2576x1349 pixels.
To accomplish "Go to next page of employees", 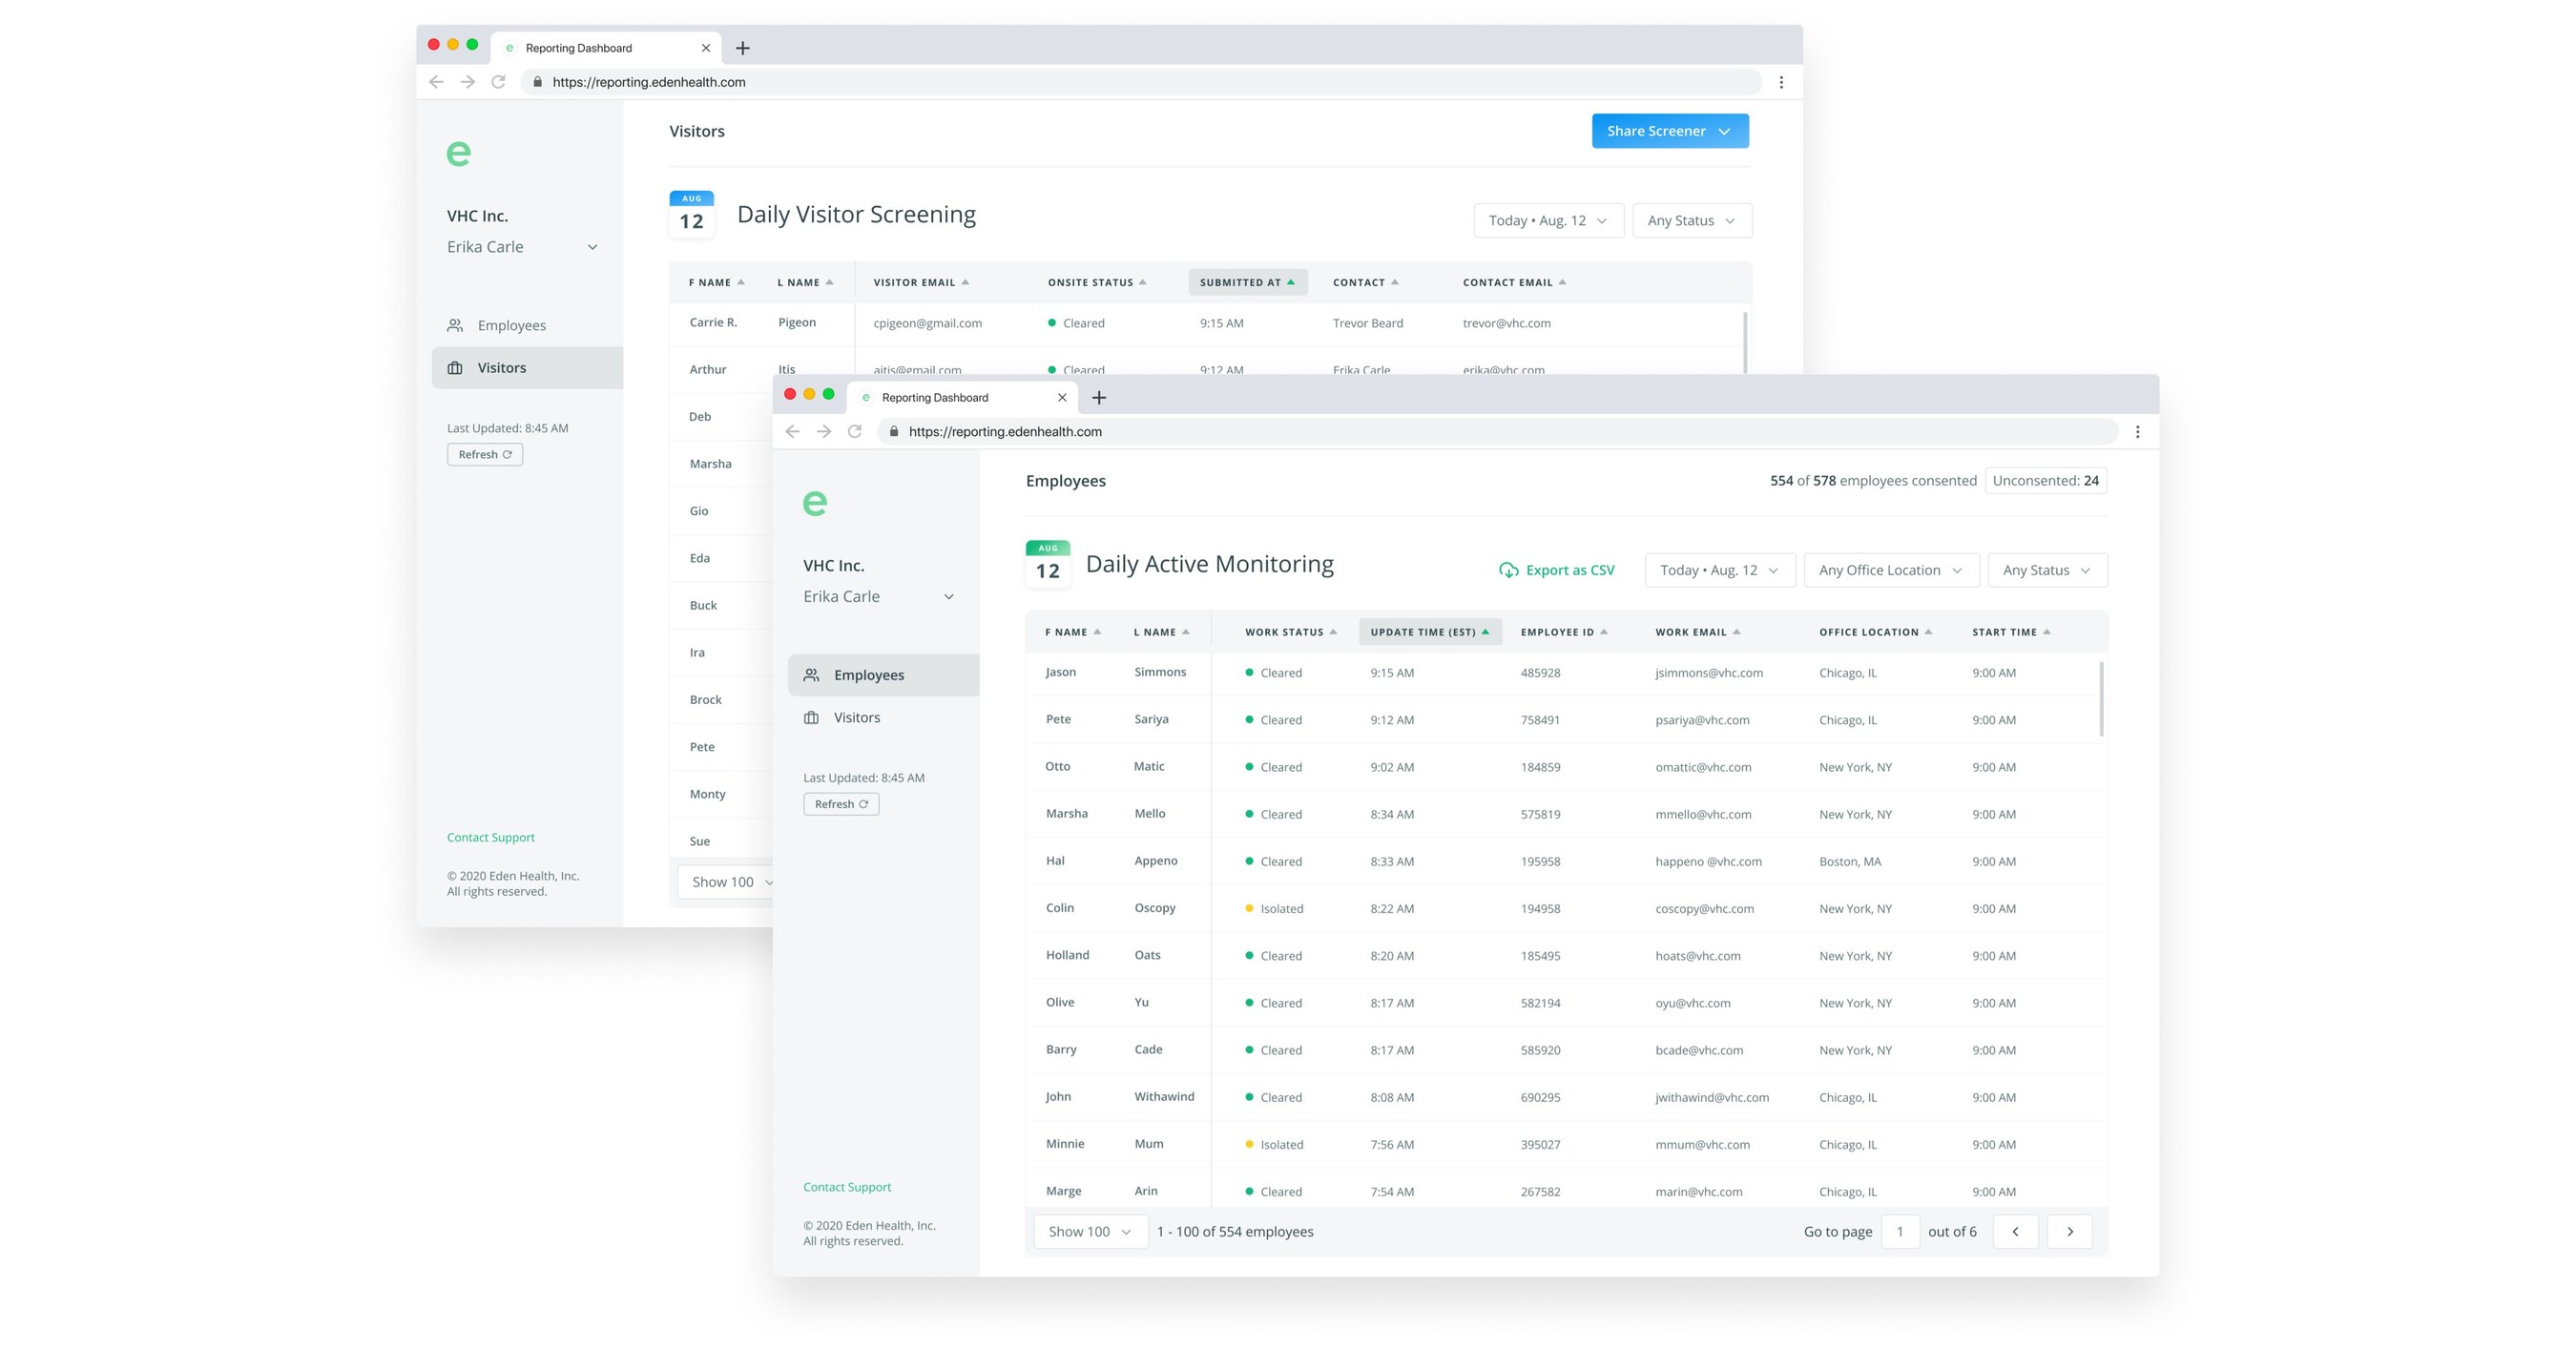I will 2069,1231.
